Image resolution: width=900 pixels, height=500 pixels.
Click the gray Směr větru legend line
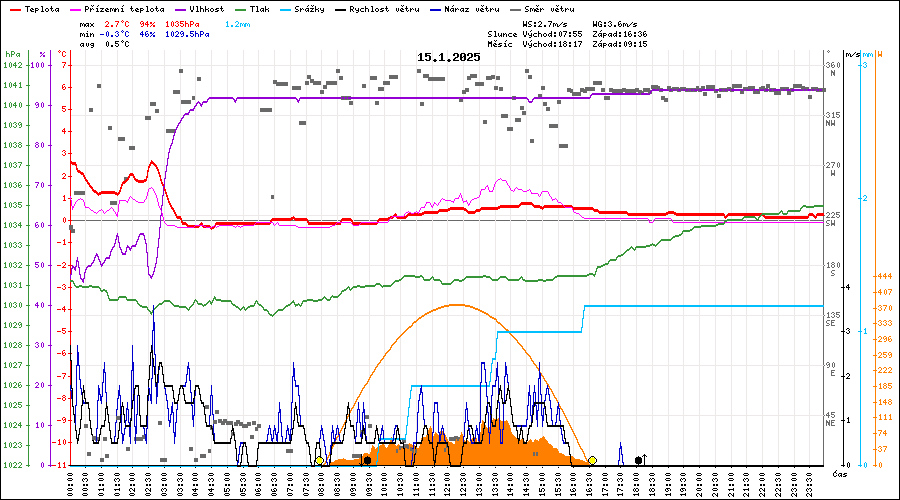[x=515, y=8]
